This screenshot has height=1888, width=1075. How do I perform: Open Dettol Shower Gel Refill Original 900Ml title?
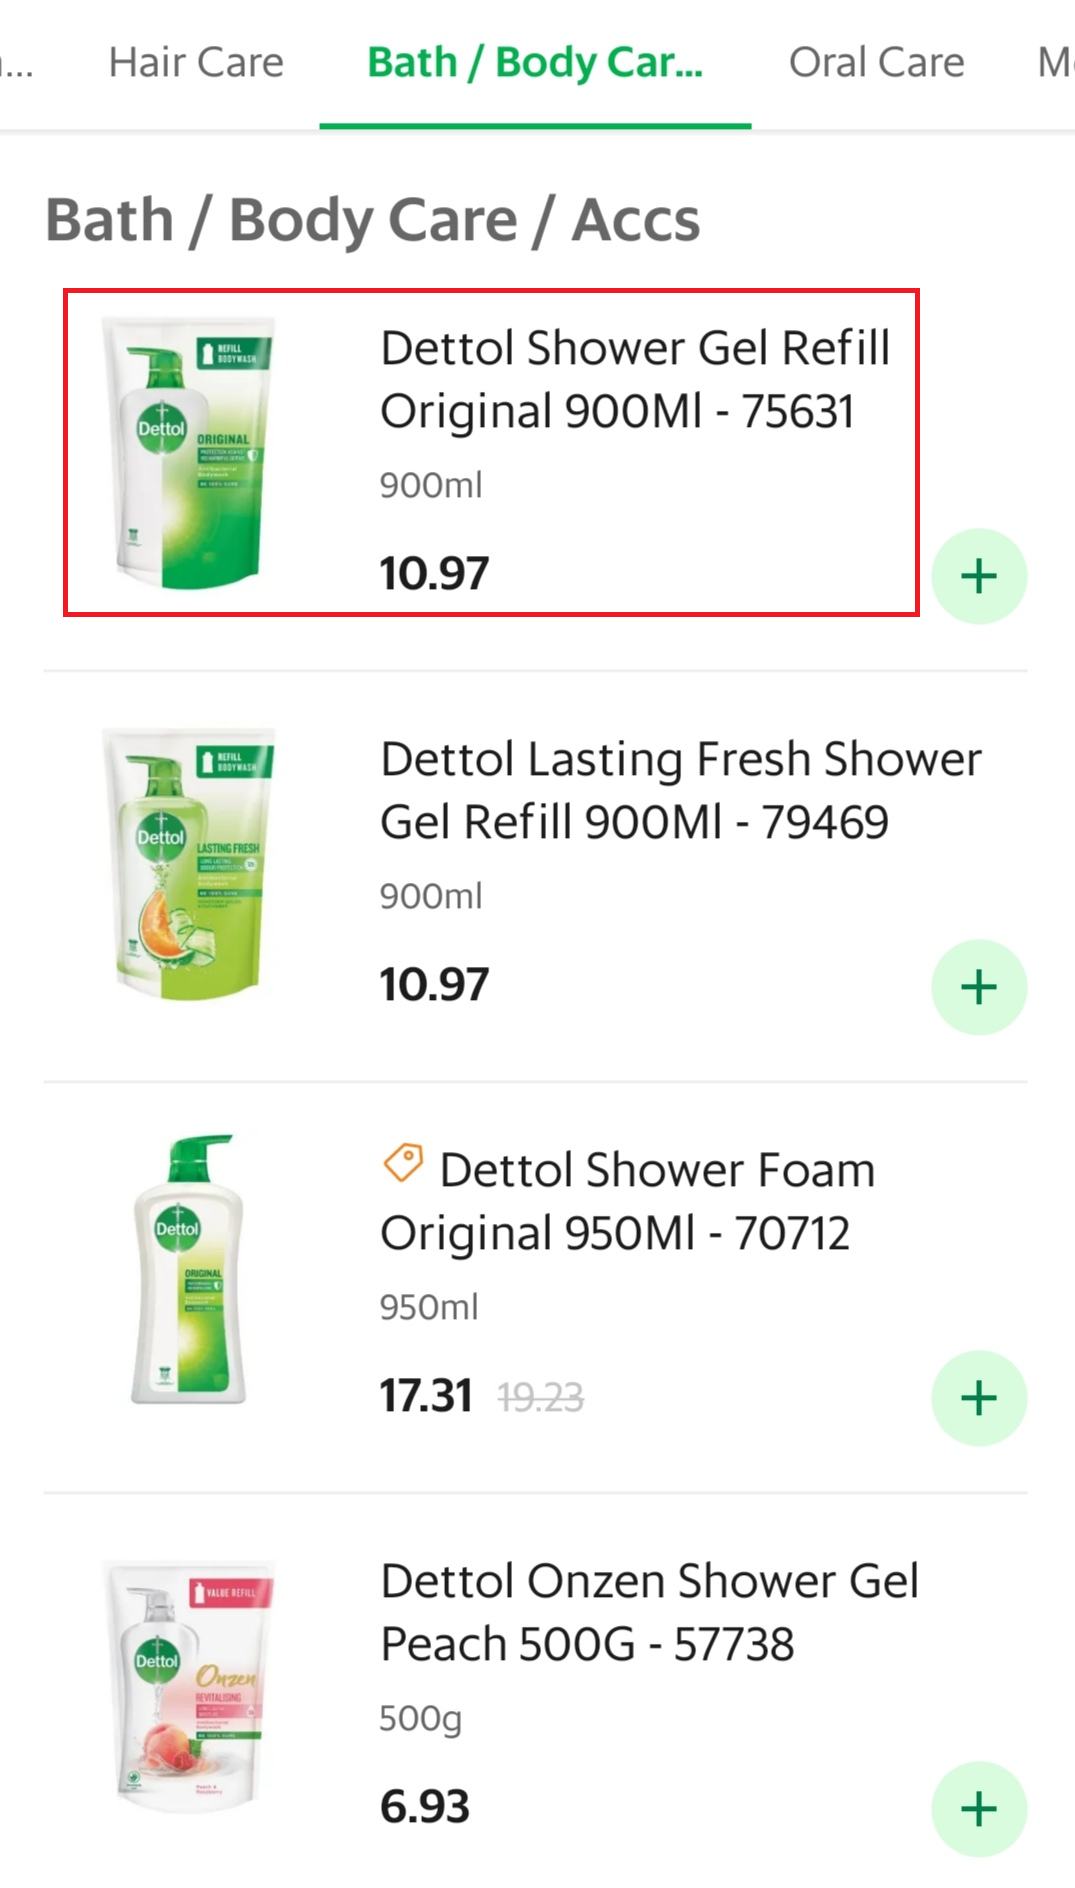pos(635,379)
